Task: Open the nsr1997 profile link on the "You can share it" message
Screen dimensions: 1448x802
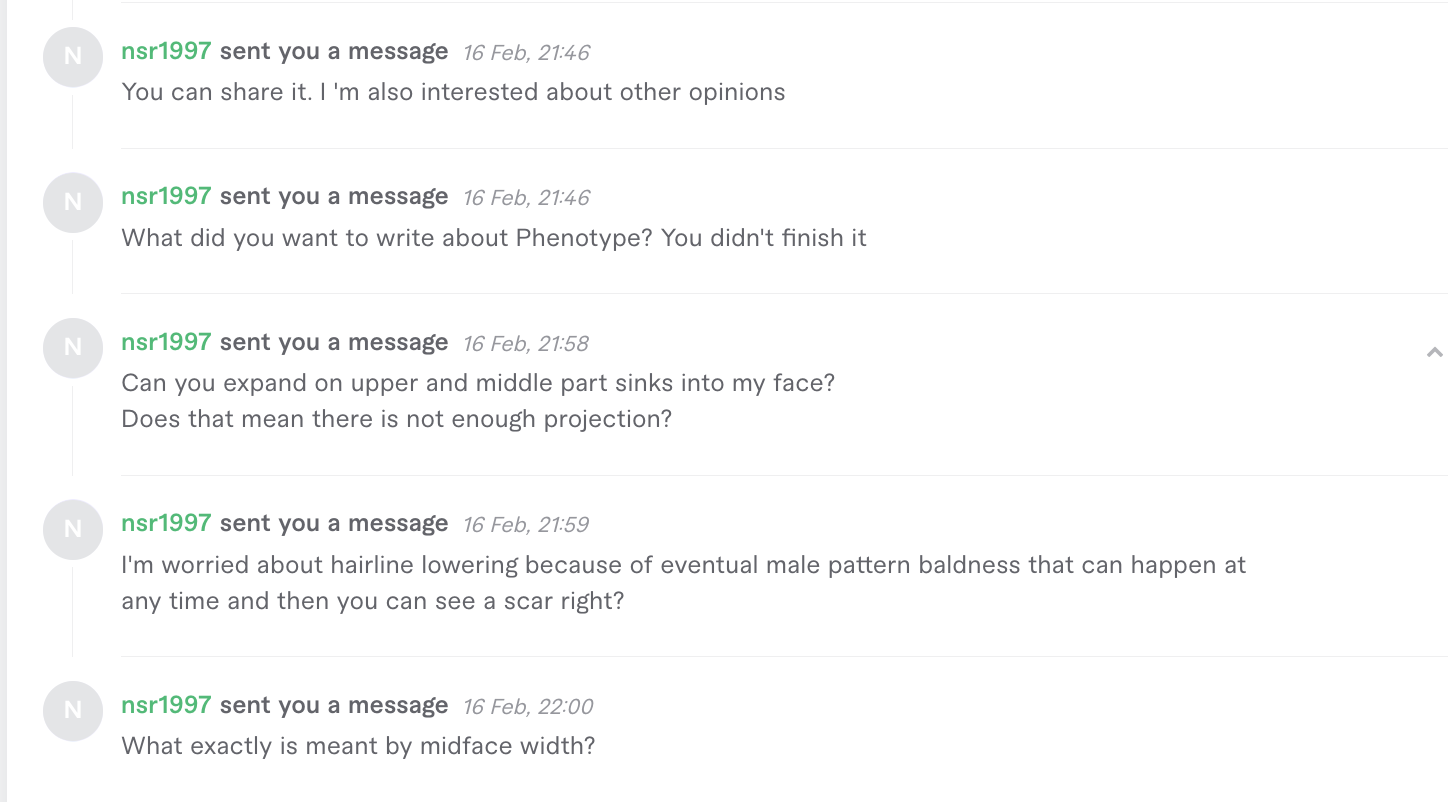Action: pos(166,51)
